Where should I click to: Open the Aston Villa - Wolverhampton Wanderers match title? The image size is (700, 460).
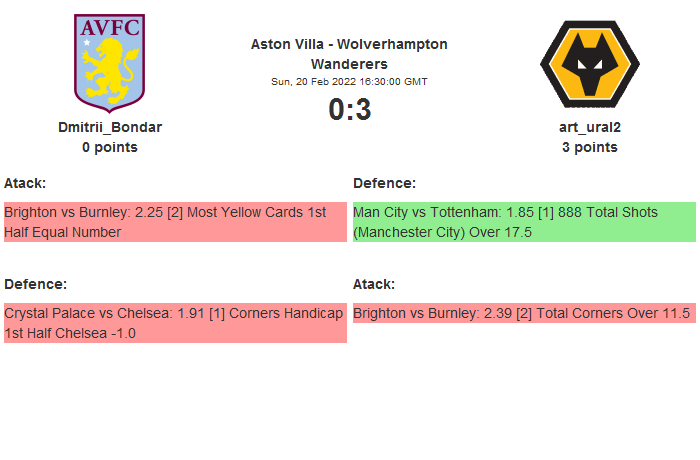pos(349,54)
